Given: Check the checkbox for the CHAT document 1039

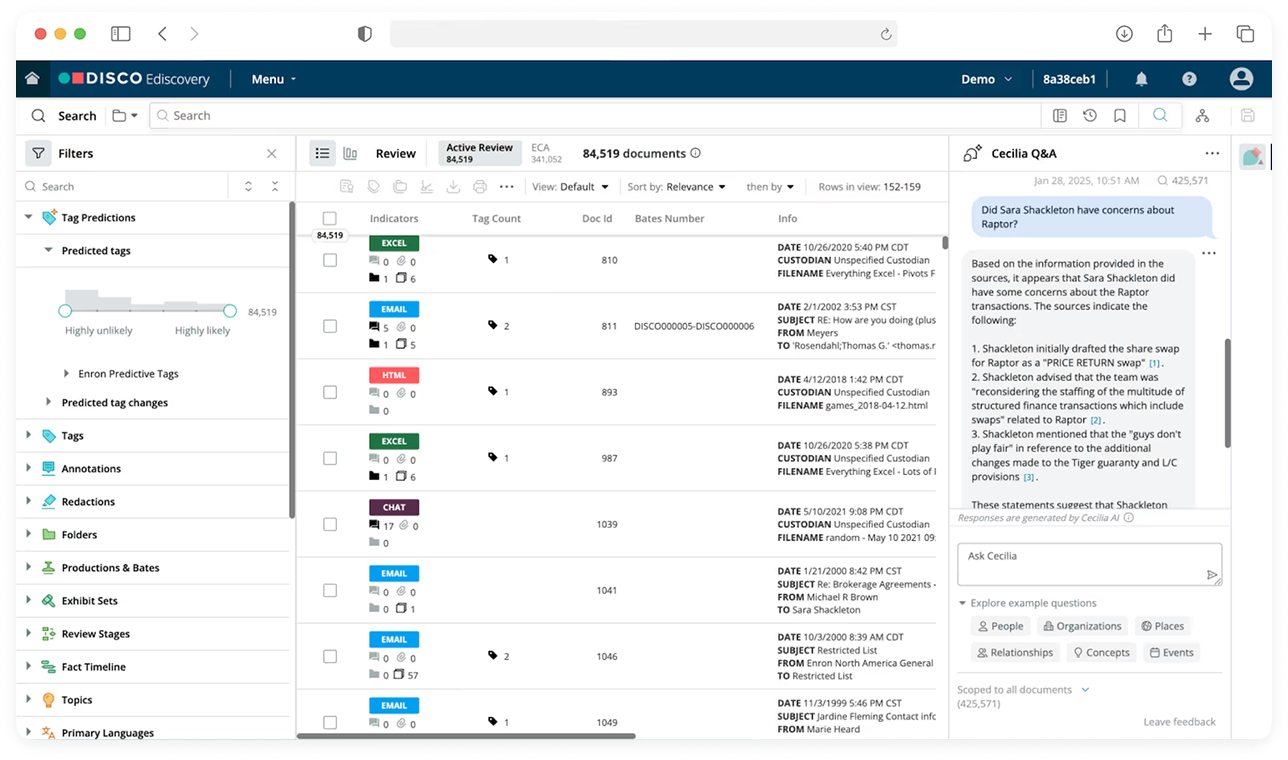Looking at the screenshot, I should click(329, 524).
